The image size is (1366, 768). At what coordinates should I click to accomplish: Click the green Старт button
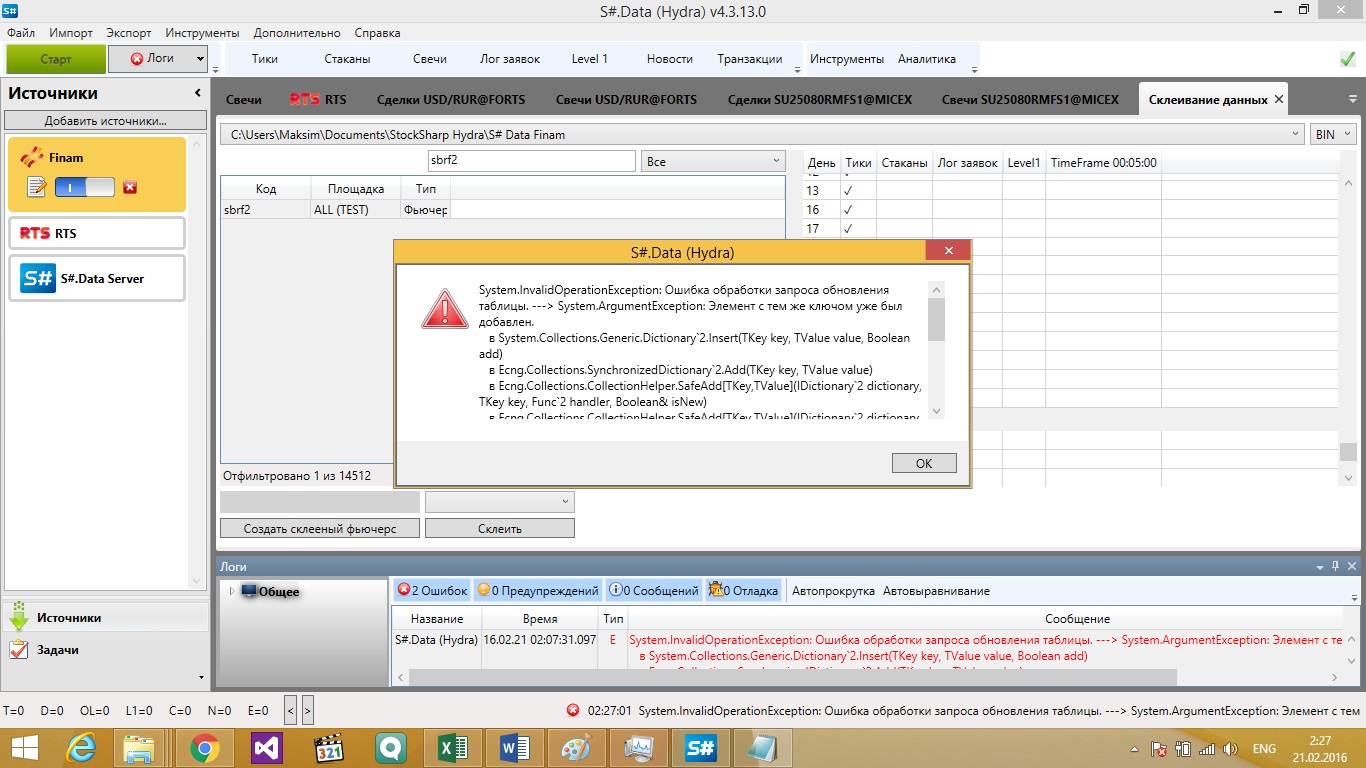[x=56, y=59]
